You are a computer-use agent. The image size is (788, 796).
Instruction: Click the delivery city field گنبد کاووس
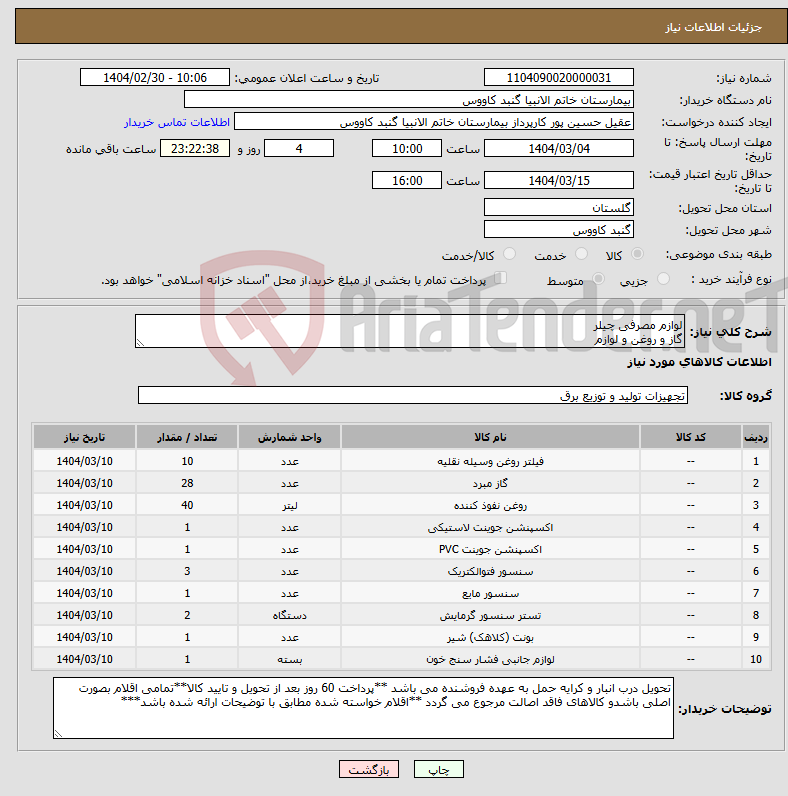click(x=559, y=229)
